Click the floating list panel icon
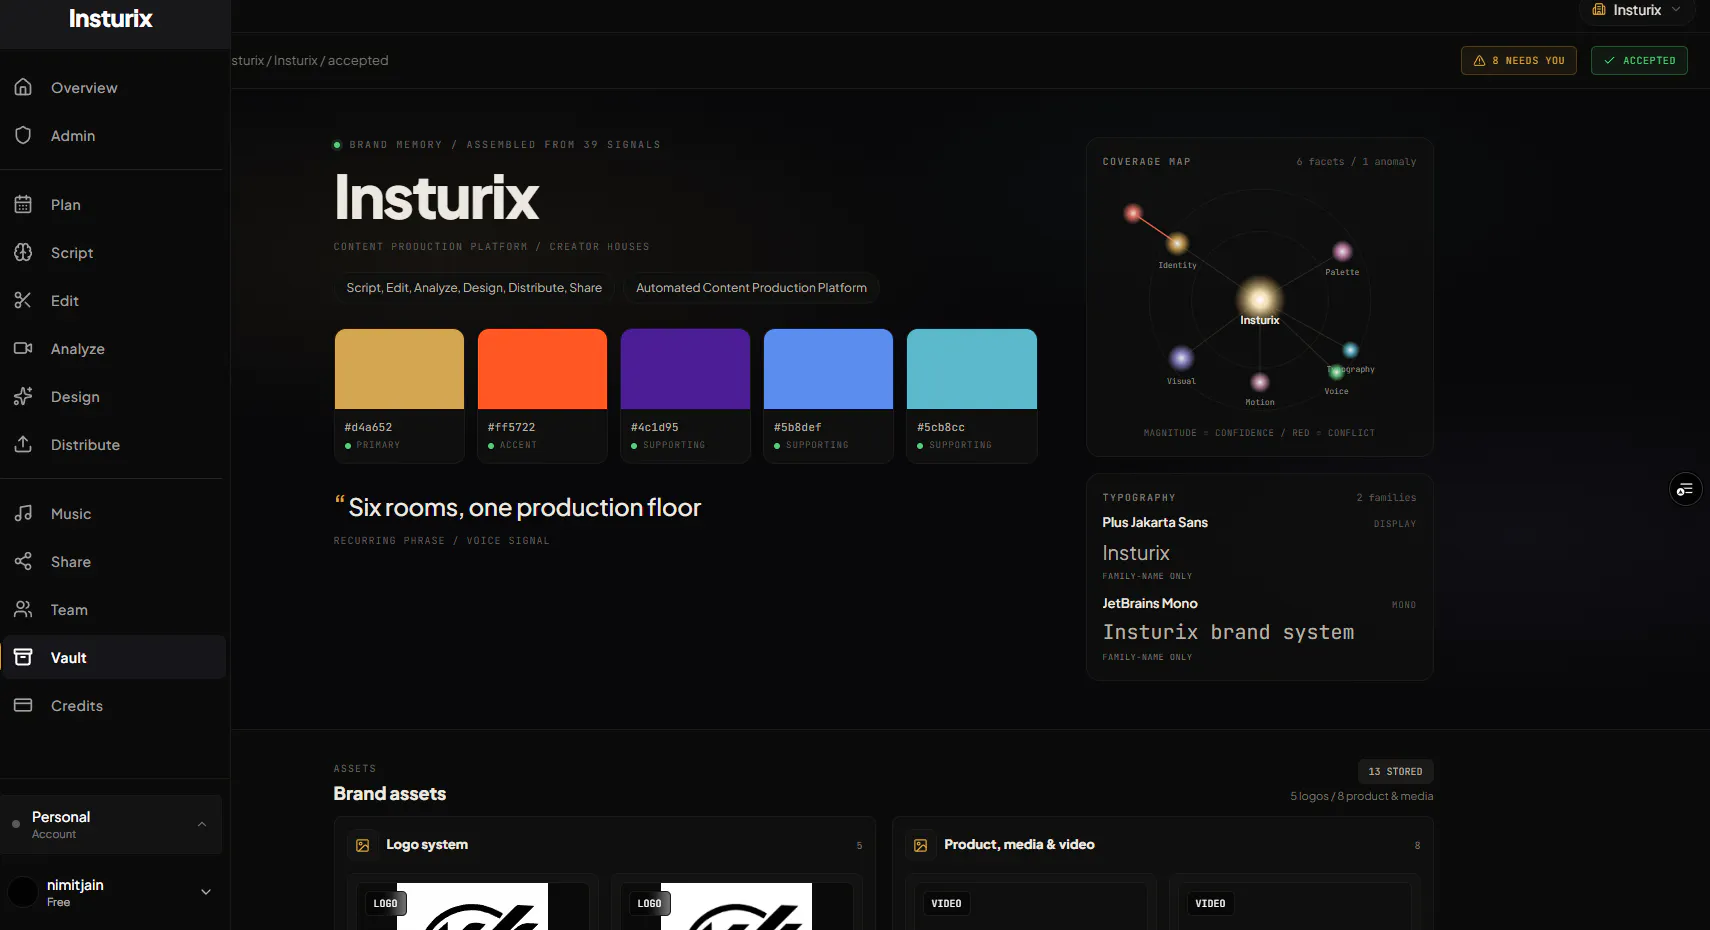Image resolution: width=1710 pixels, height=930 pixels. click(x=1685, y=489)
